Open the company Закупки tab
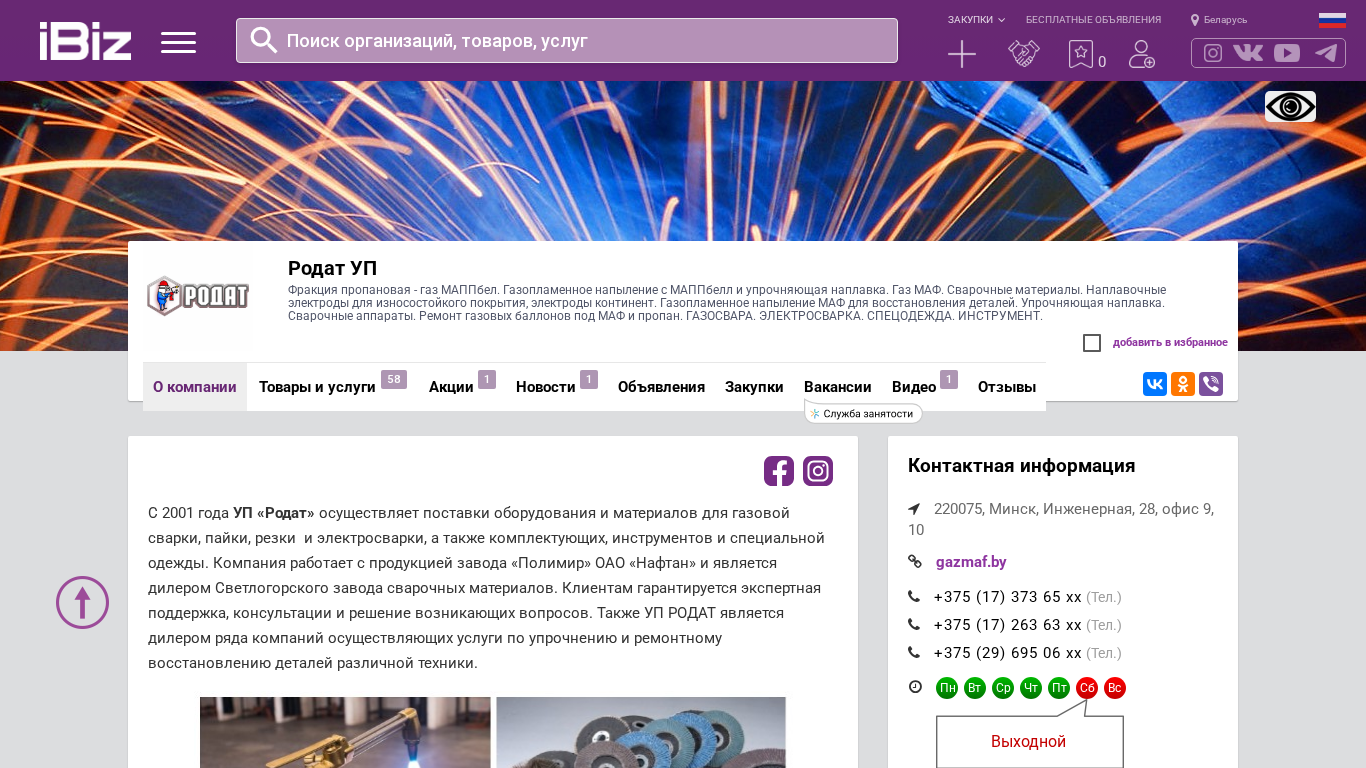 click(754, 387)
